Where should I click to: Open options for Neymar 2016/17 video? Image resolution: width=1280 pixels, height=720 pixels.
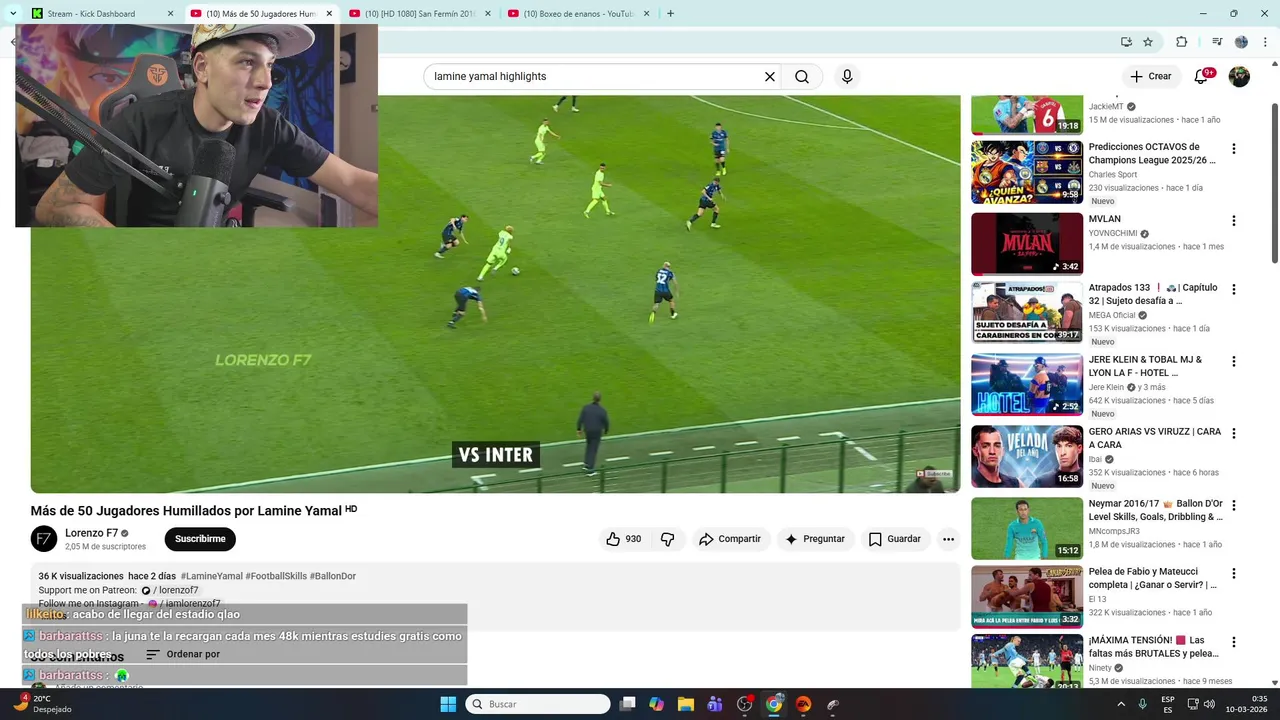click(x=1233, y=505)
